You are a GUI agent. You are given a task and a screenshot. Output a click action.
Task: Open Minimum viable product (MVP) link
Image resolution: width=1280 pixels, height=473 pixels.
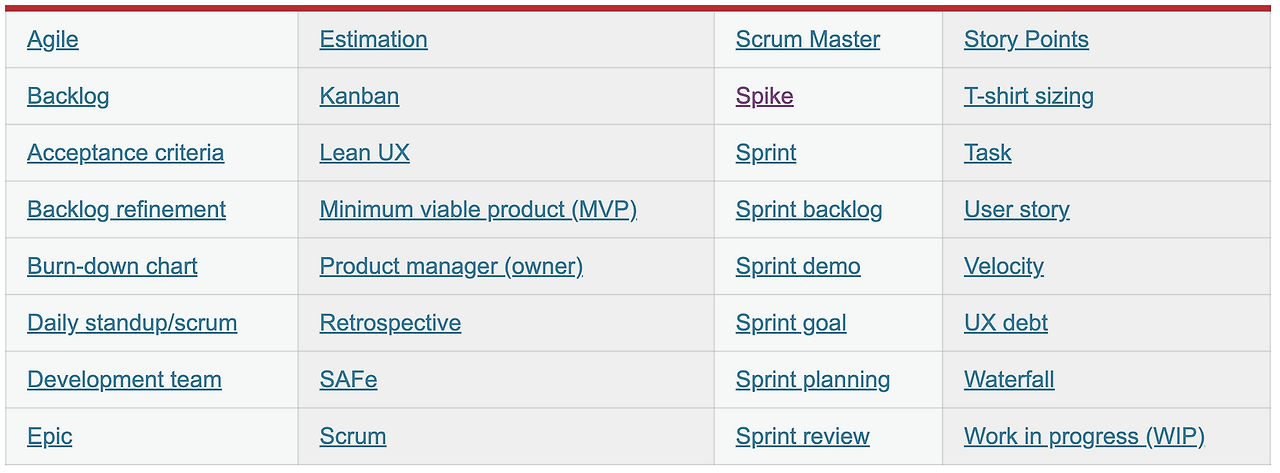[x=478, y=210]
